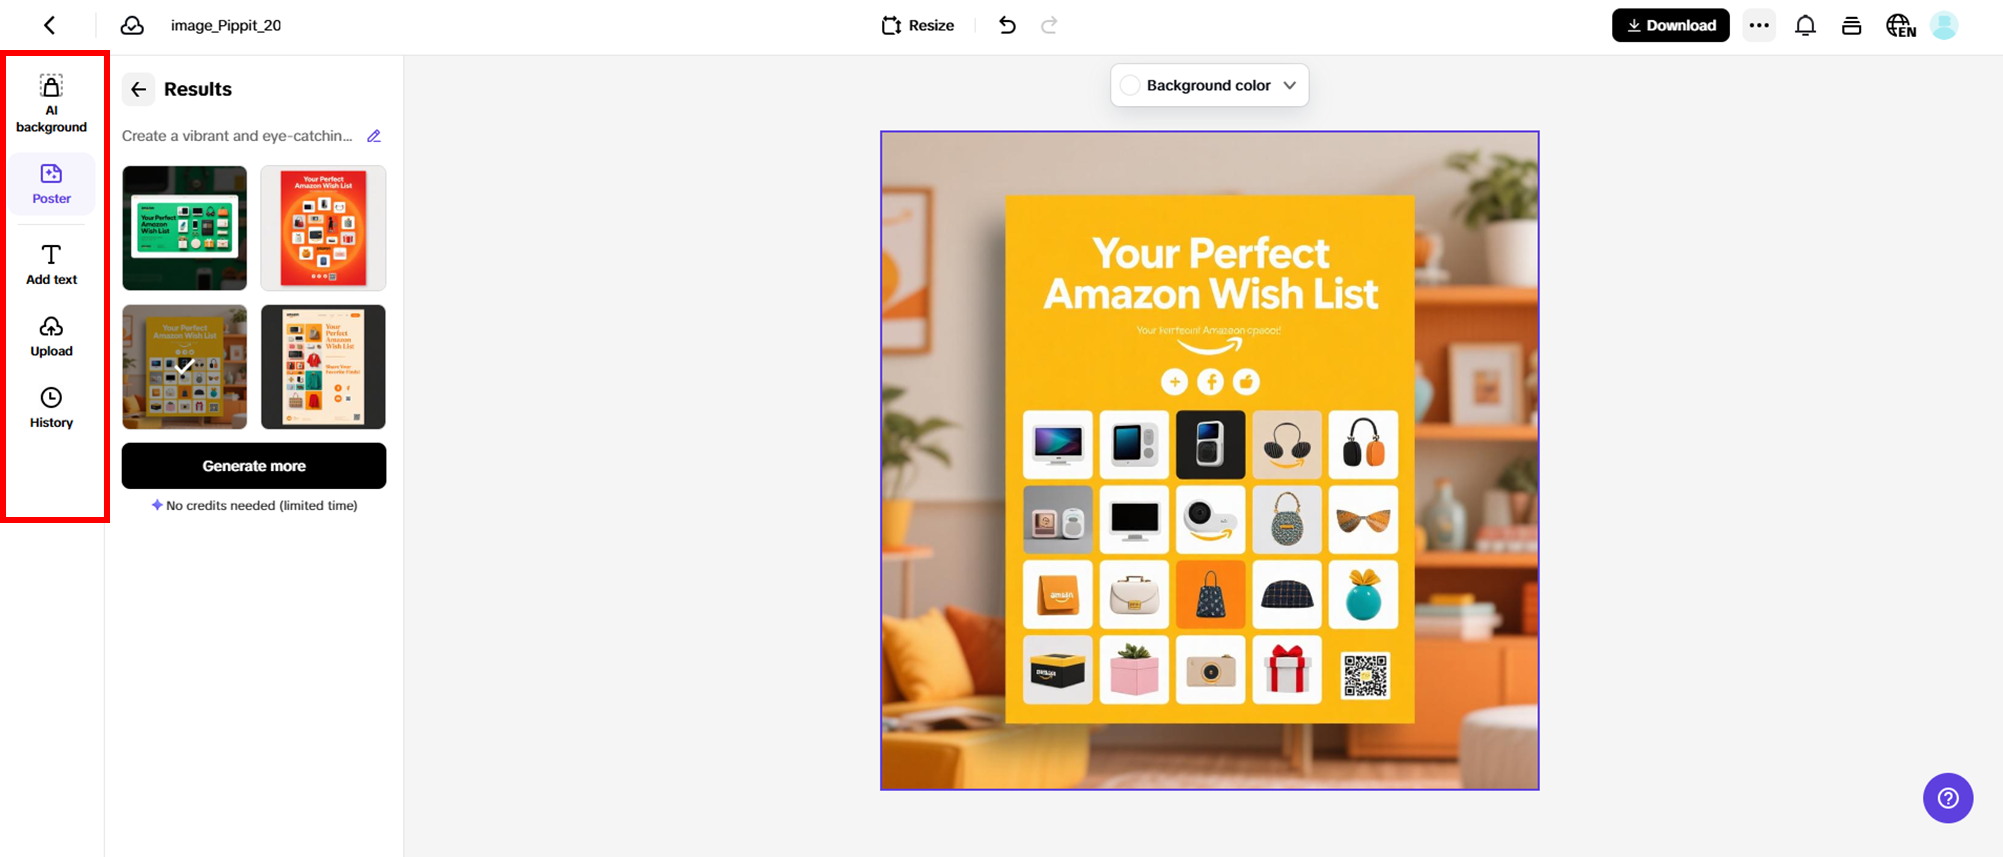Click the Download button
The image size is (2003, 857).
tap(1670, 25)
